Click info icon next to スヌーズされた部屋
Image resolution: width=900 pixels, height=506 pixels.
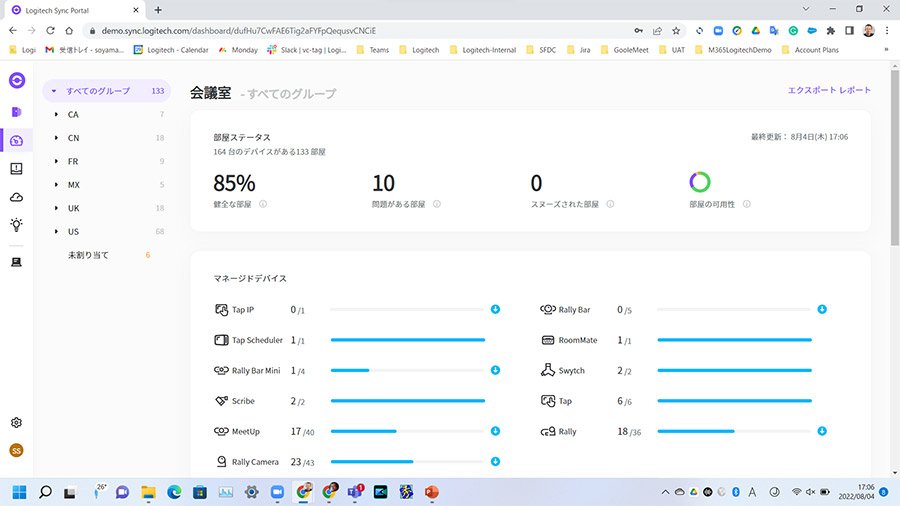point(610,204)
